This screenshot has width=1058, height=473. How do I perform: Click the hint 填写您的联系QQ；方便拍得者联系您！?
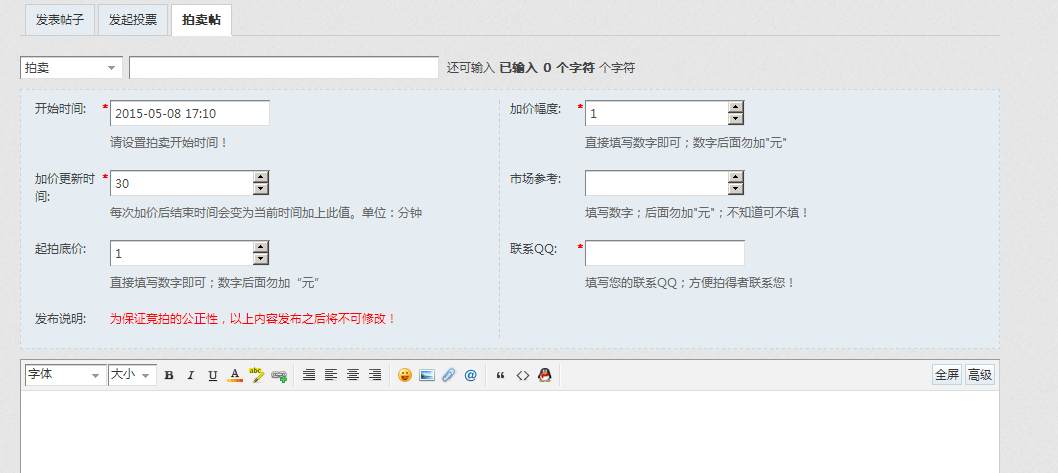[x=690, y=283]
